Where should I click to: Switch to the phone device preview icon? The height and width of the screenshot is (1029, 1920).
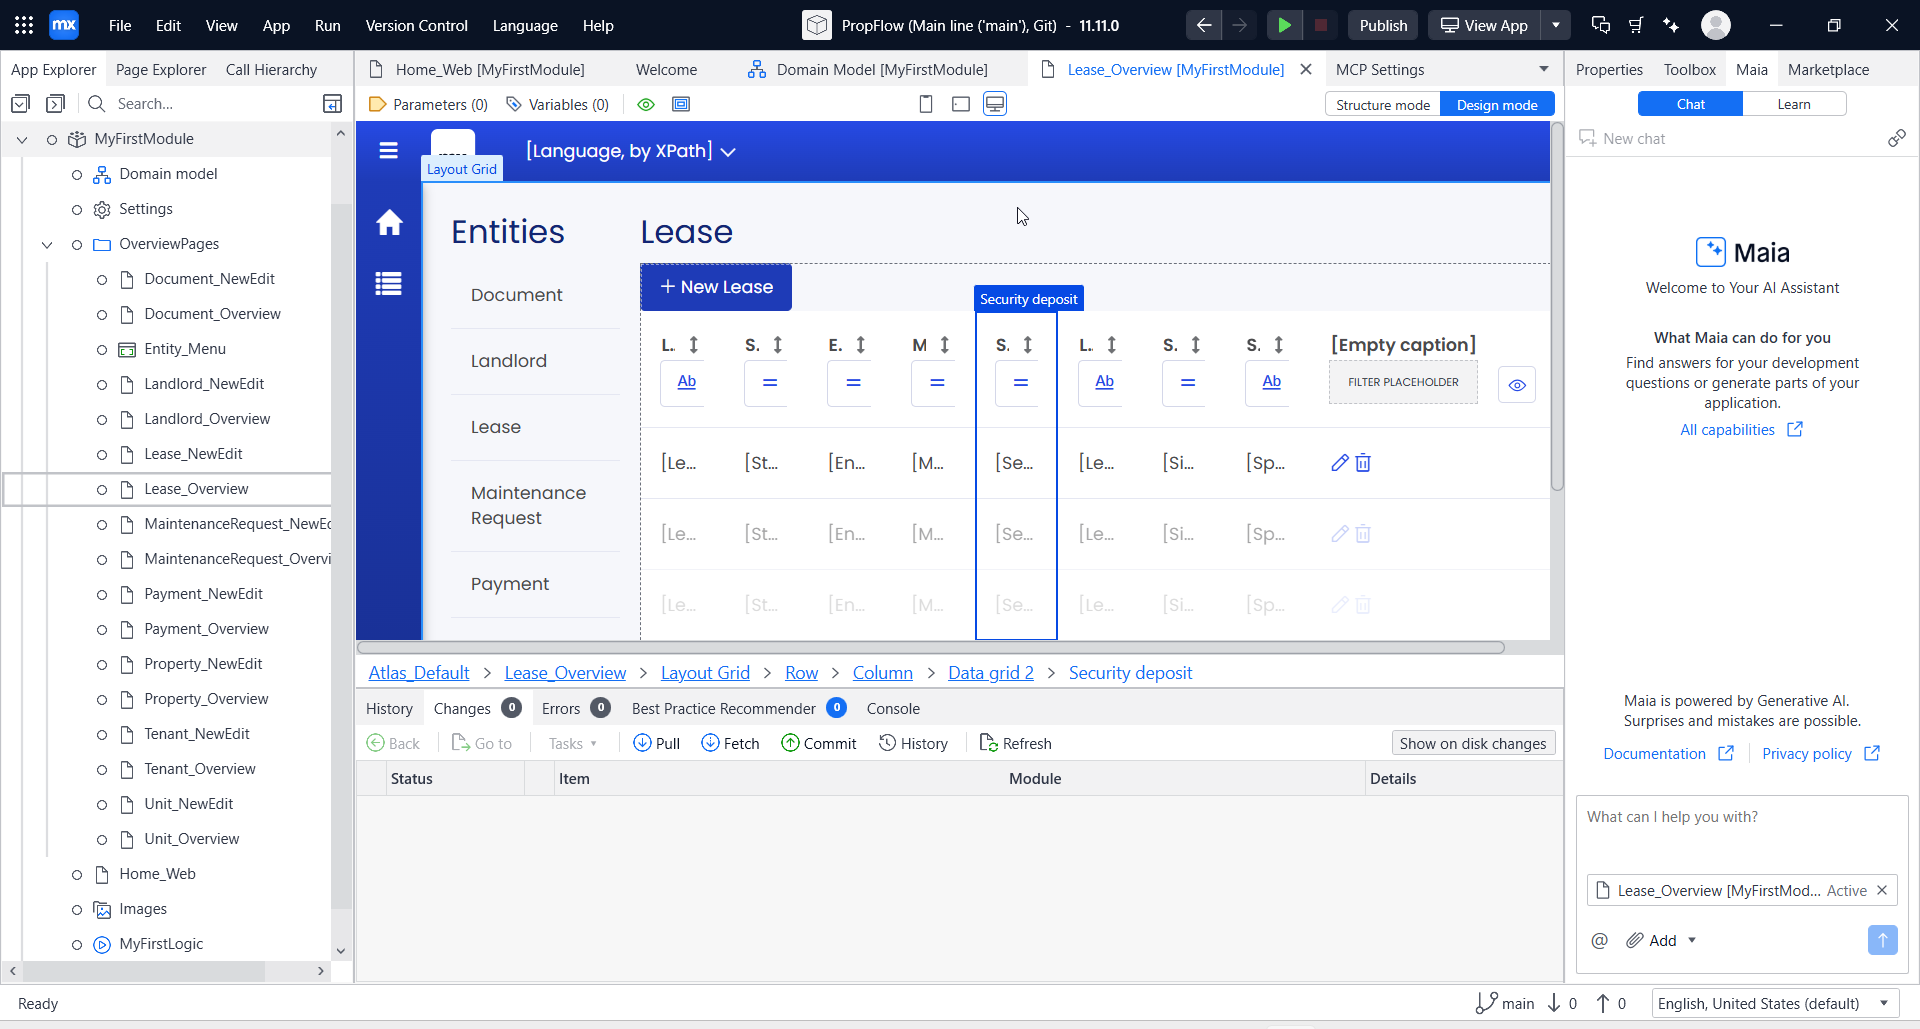(x=926, y=104)
